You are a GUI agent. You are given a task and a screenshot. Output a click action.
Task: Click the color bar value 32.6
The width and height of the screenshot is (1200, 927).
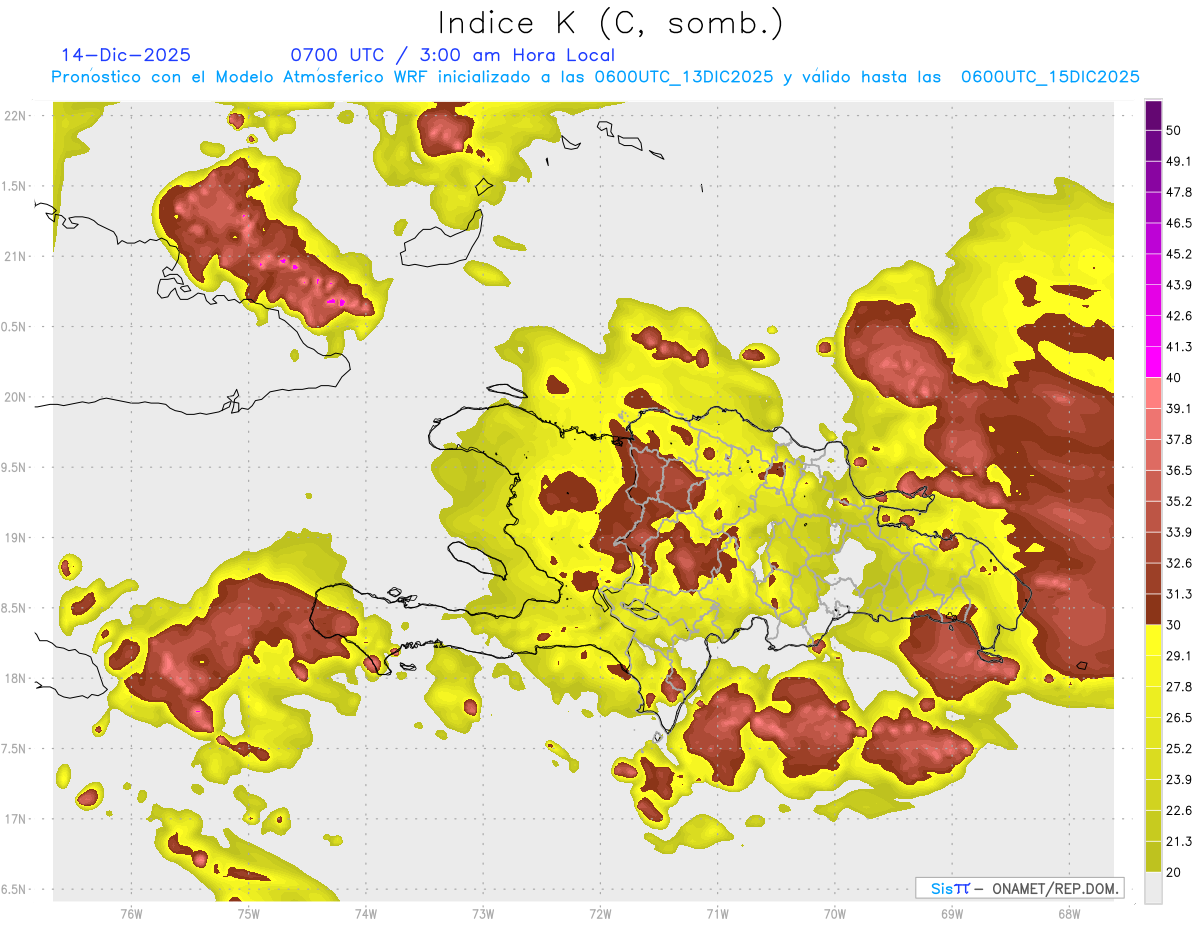pyautogui.click(x=1179, y=563)
